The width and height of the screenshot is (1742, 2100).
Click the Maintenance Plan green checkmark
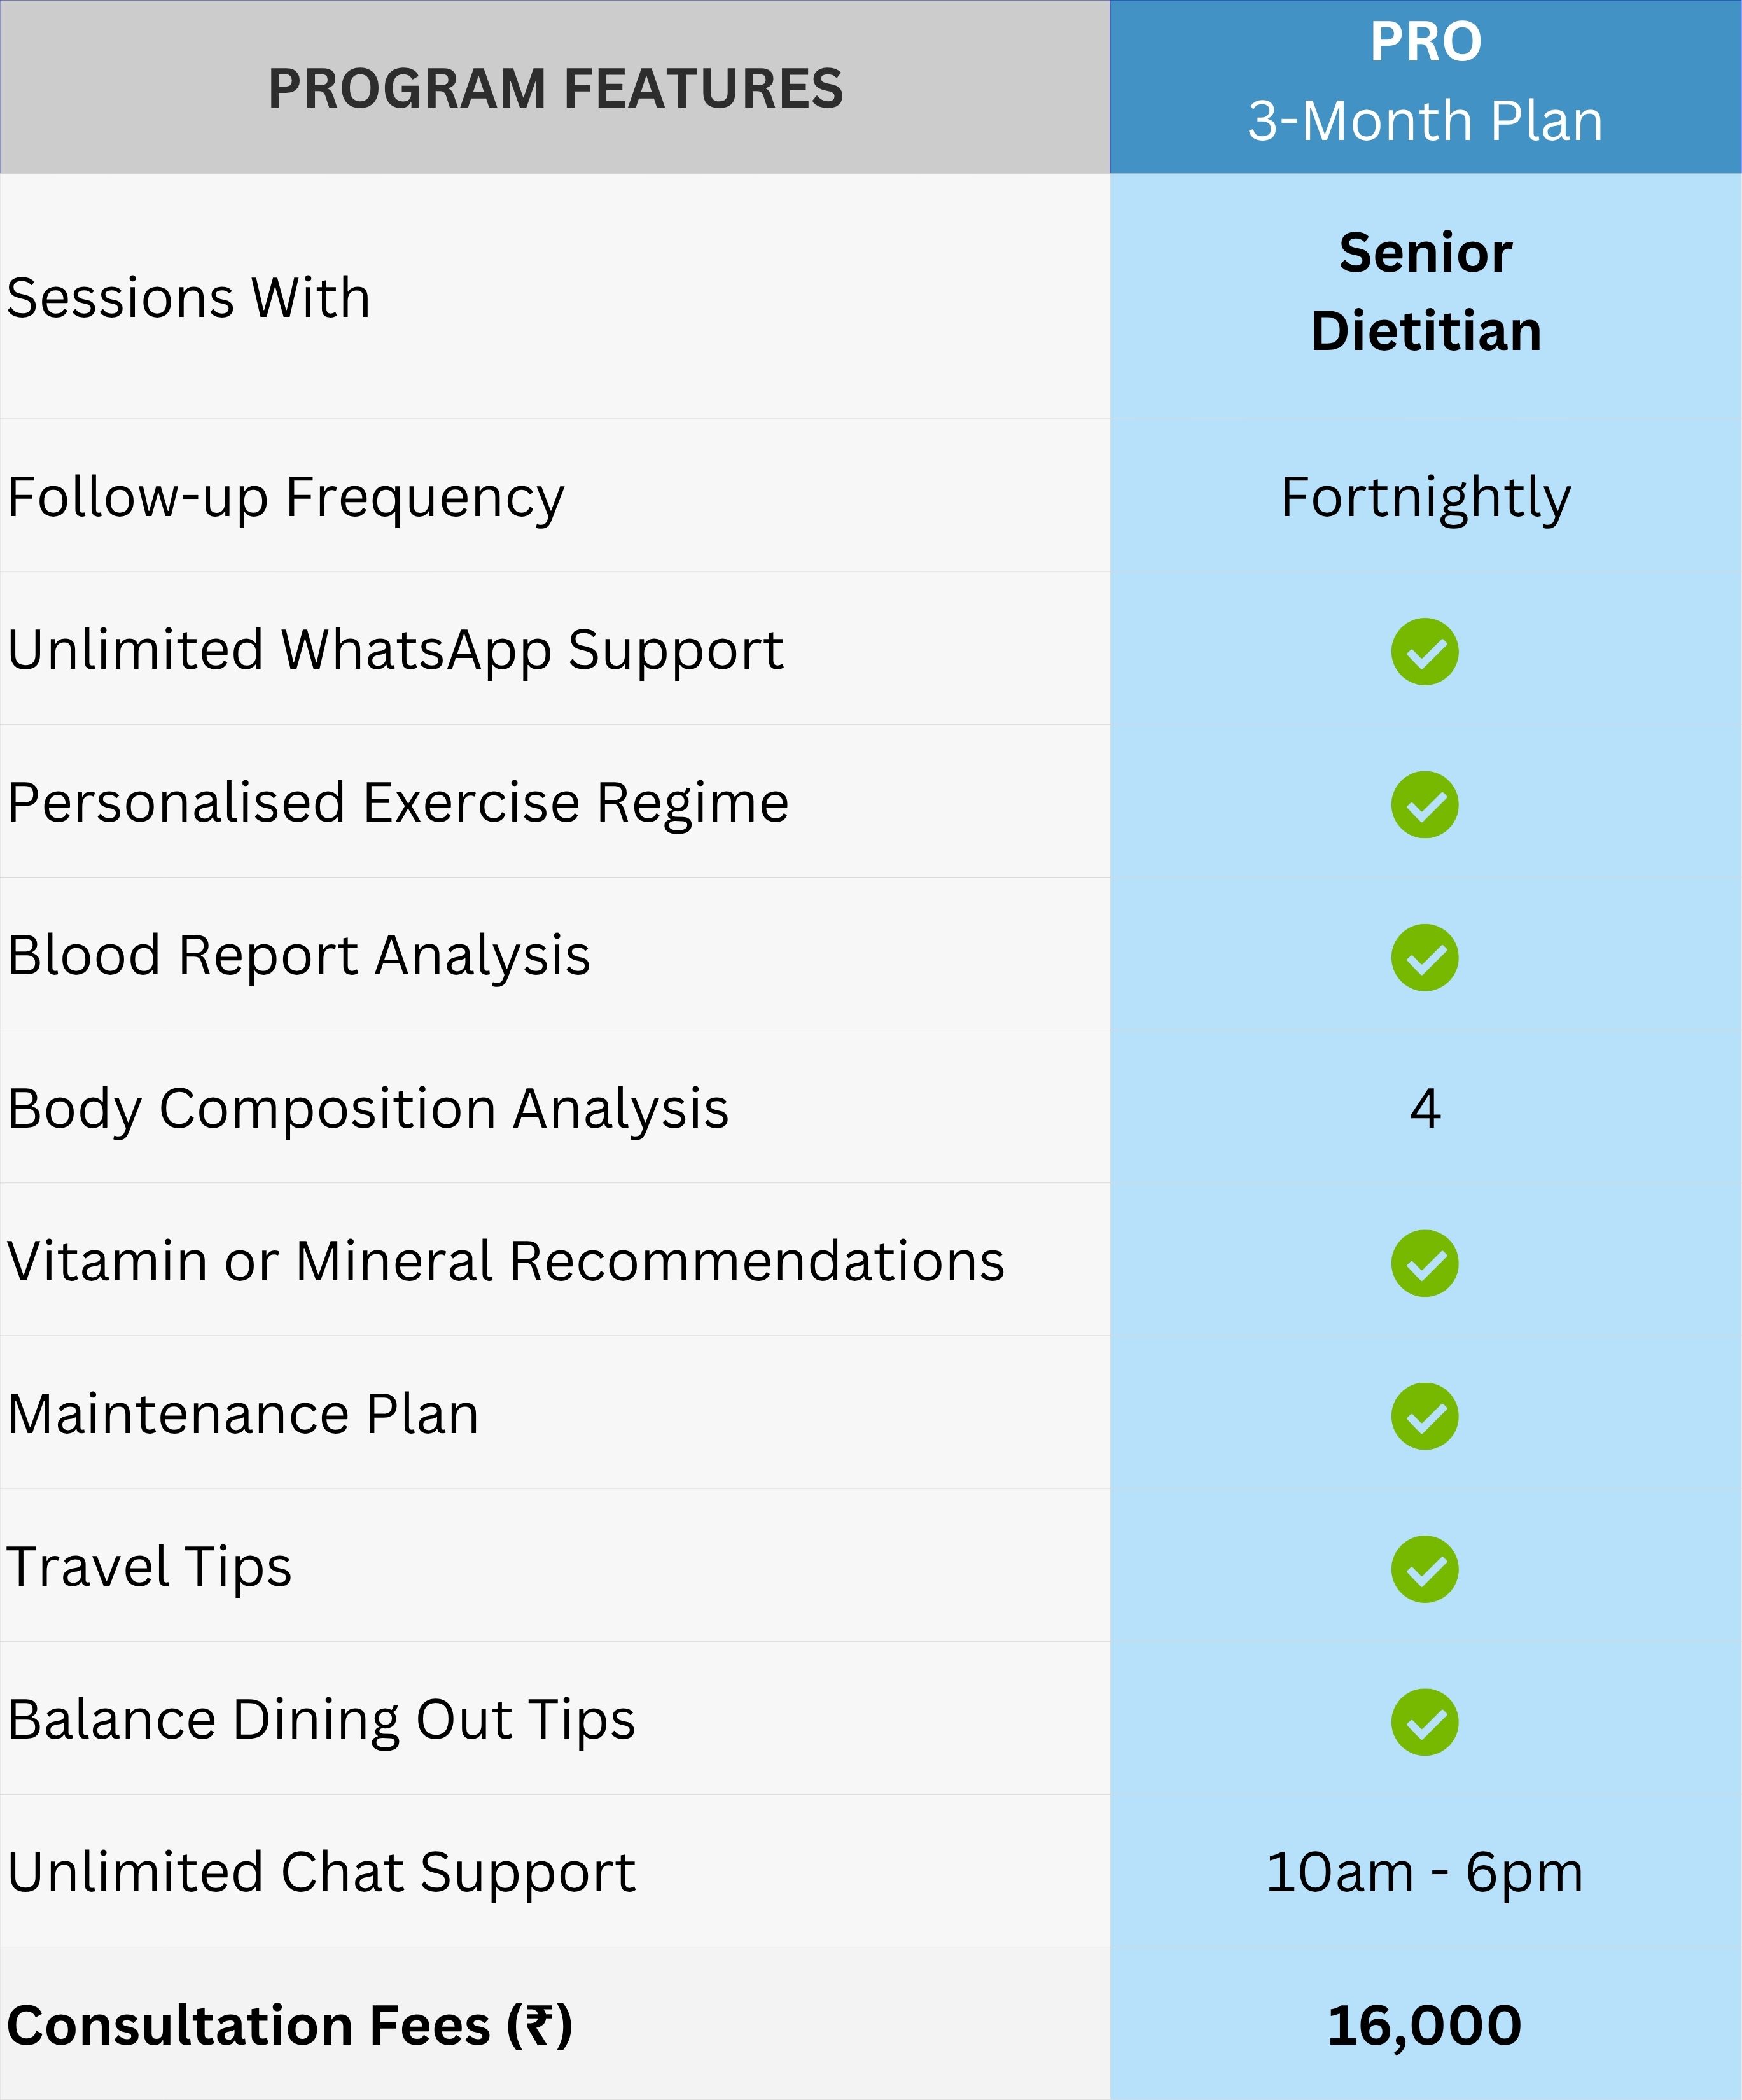pyautogui.click(x=1424, y=1417)
